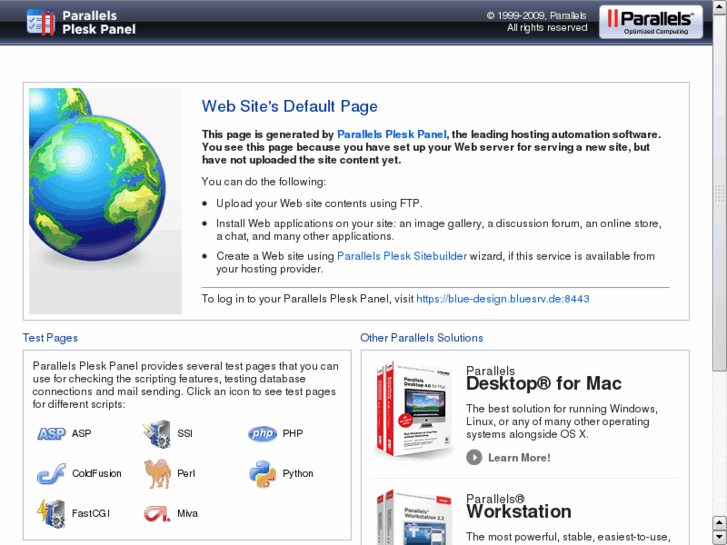
Task: Click the Learn More! text link
Action: pos(519,458)
